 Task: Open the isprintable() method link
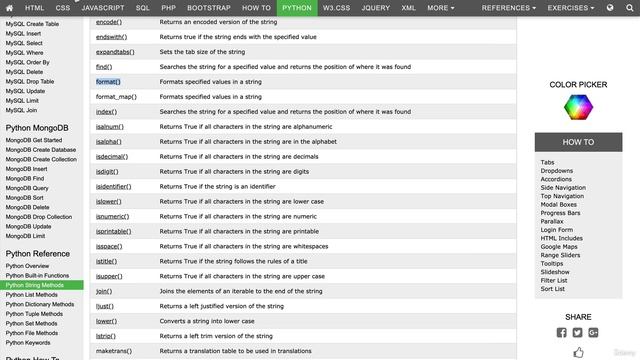(x=113, y=231)
